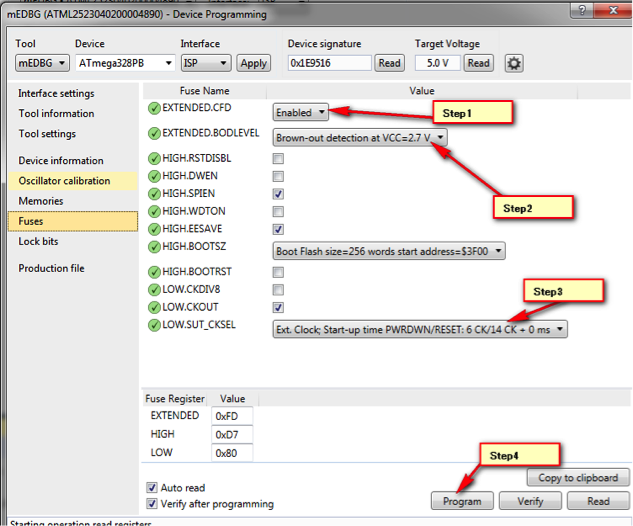Click status icon next to HIGH.BOOTSZ
Viewport: 633px width, 526px height.
(154, 246)
